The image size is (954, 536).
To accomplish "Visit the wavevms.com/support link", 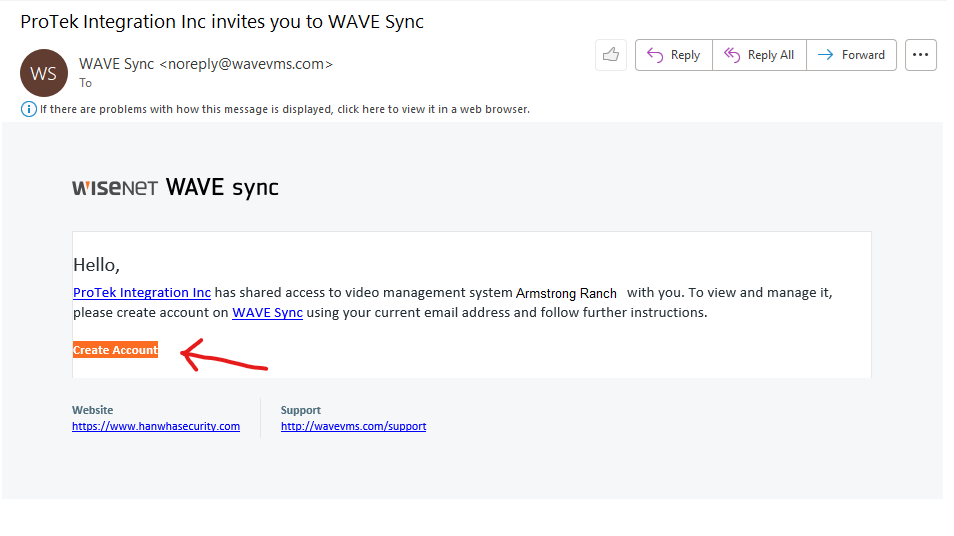I will click(x=353, y=426).
